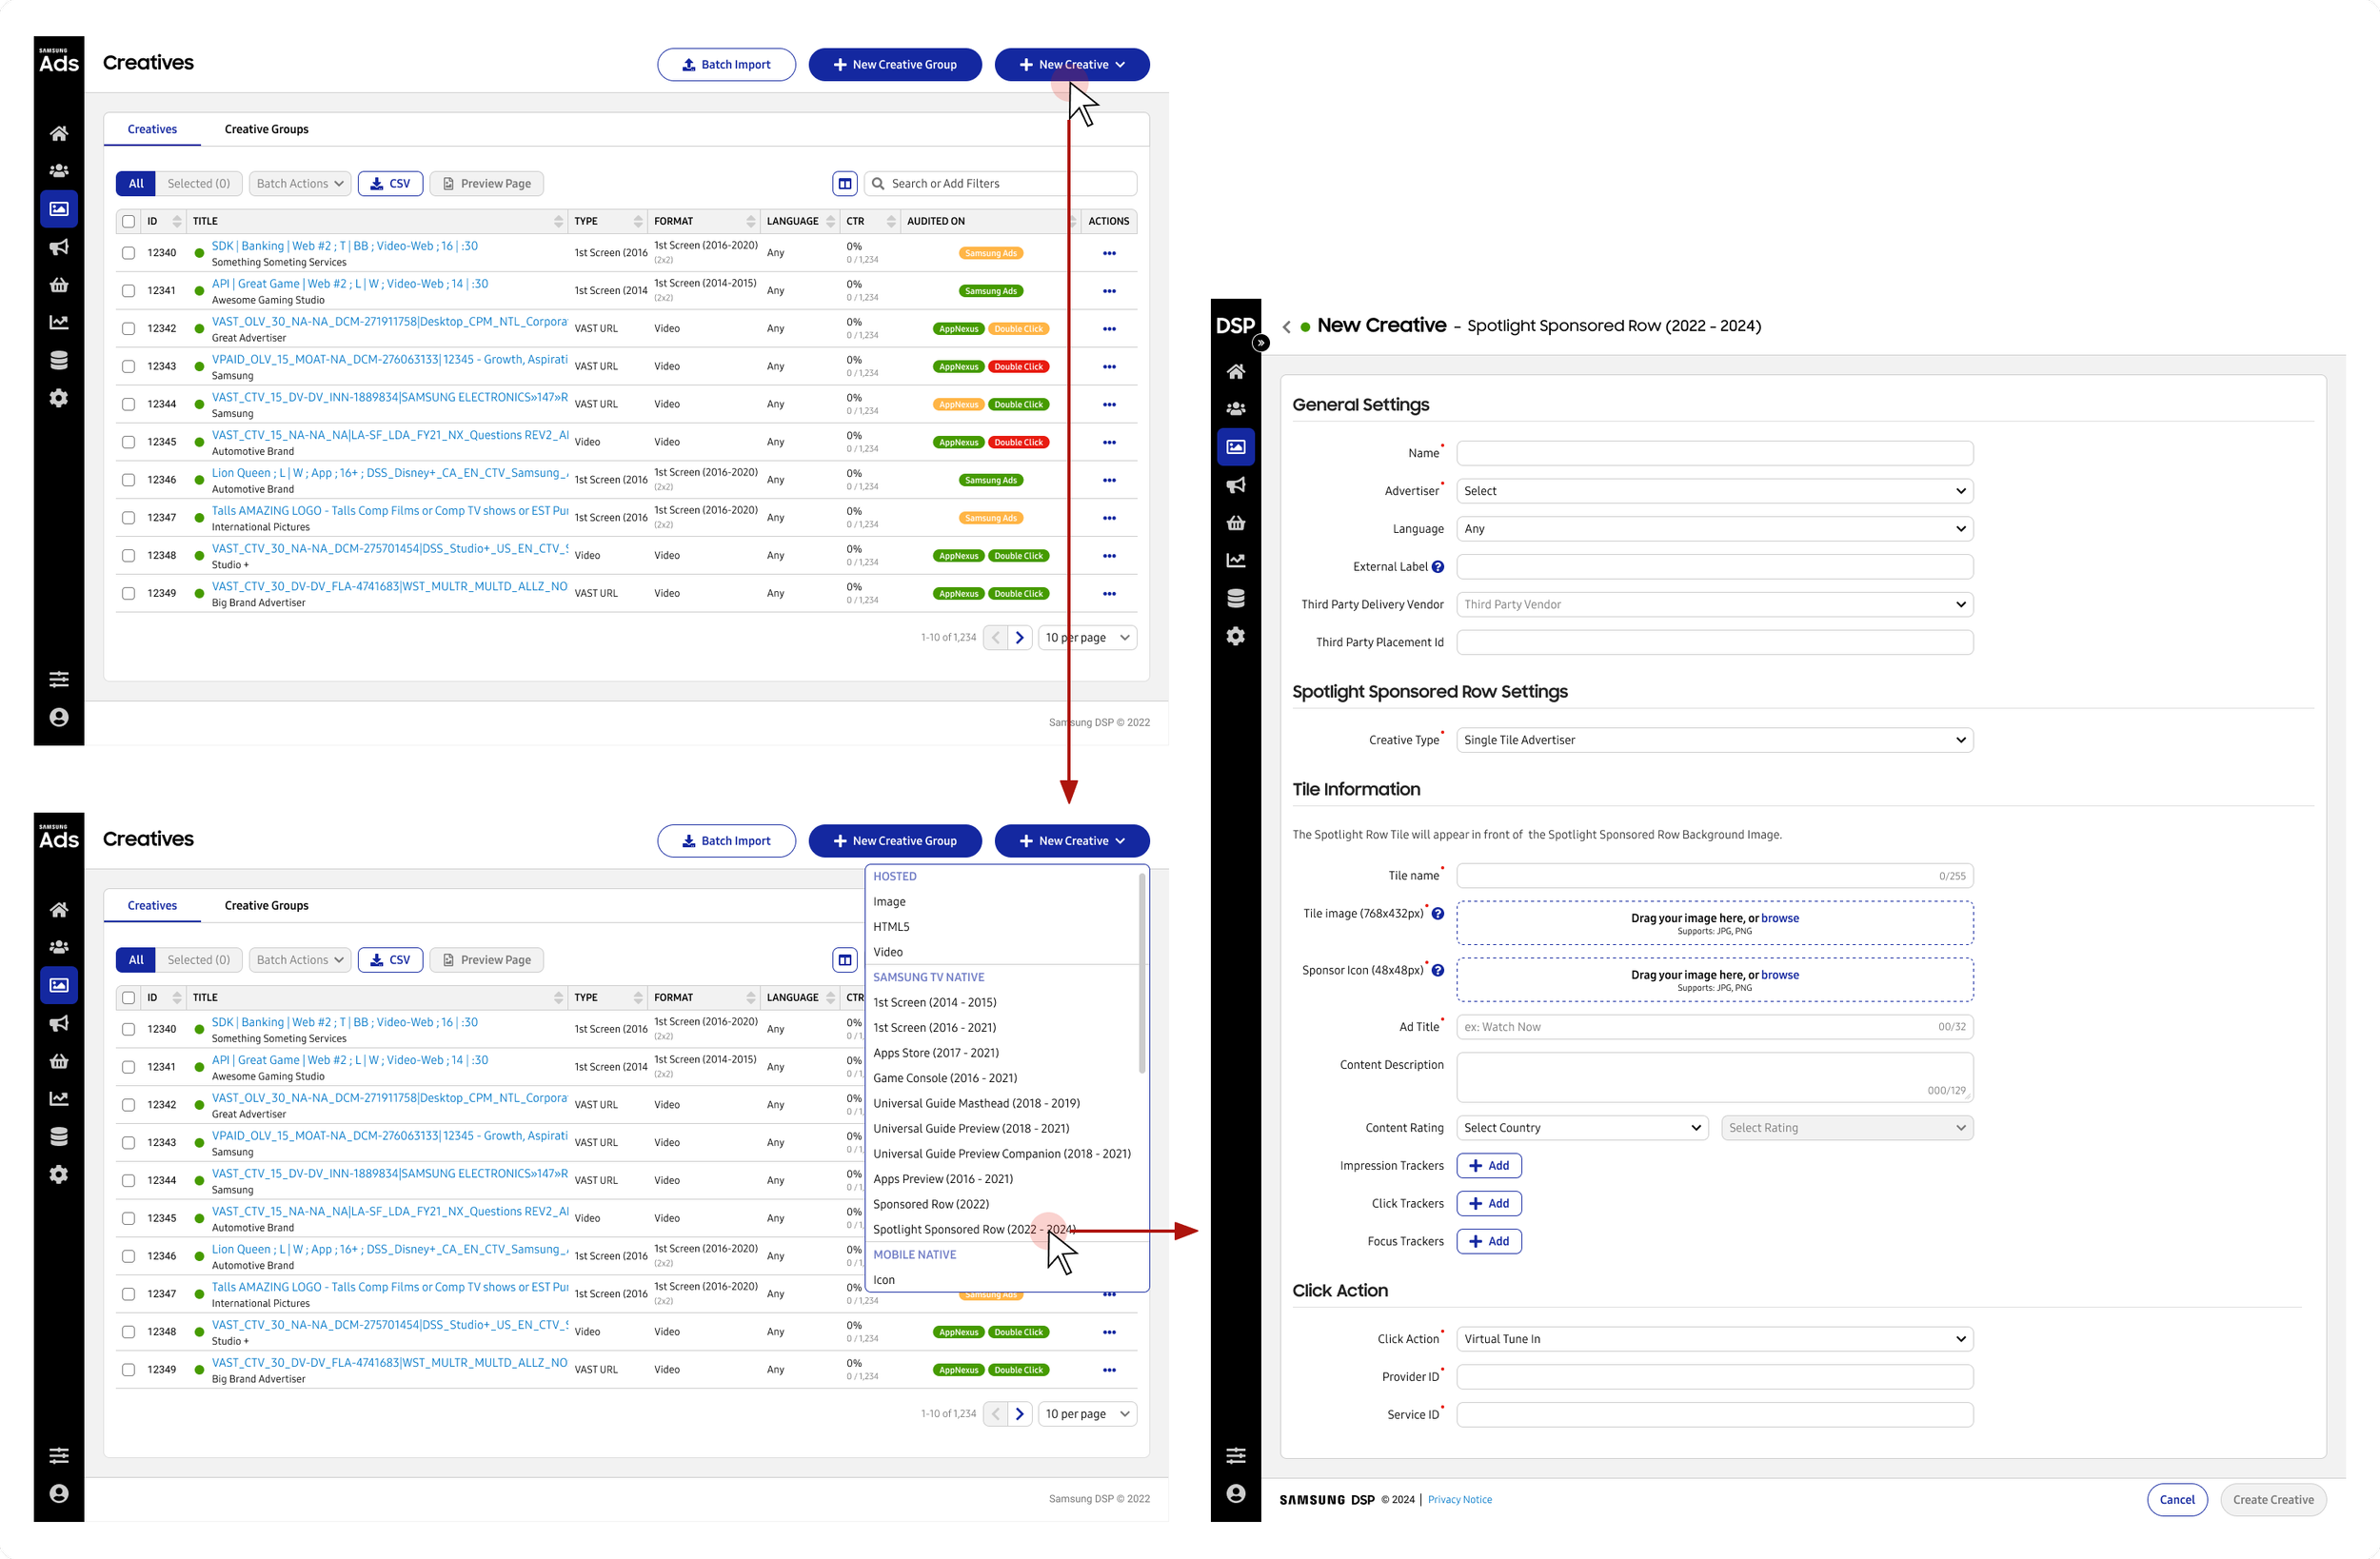The image size is (2380, 1559).
Task: Open the Click Action Virtual Tune In dropdown
Action: click(x=1713, y=1339)
